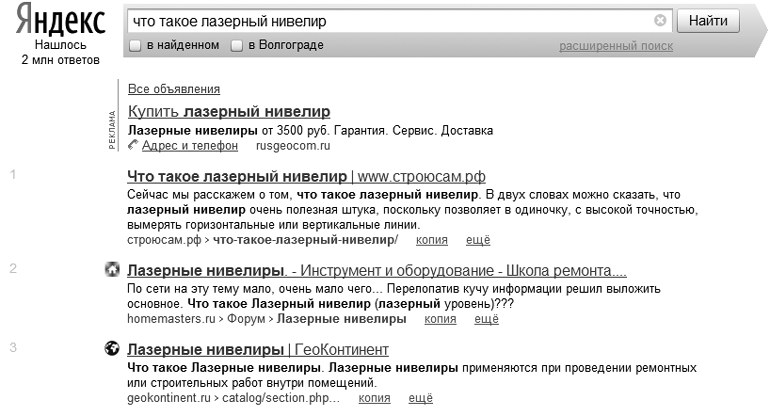Click the homemasters.ru favicon beside the second result
The image size is (770, 416).
coord(112,270)
